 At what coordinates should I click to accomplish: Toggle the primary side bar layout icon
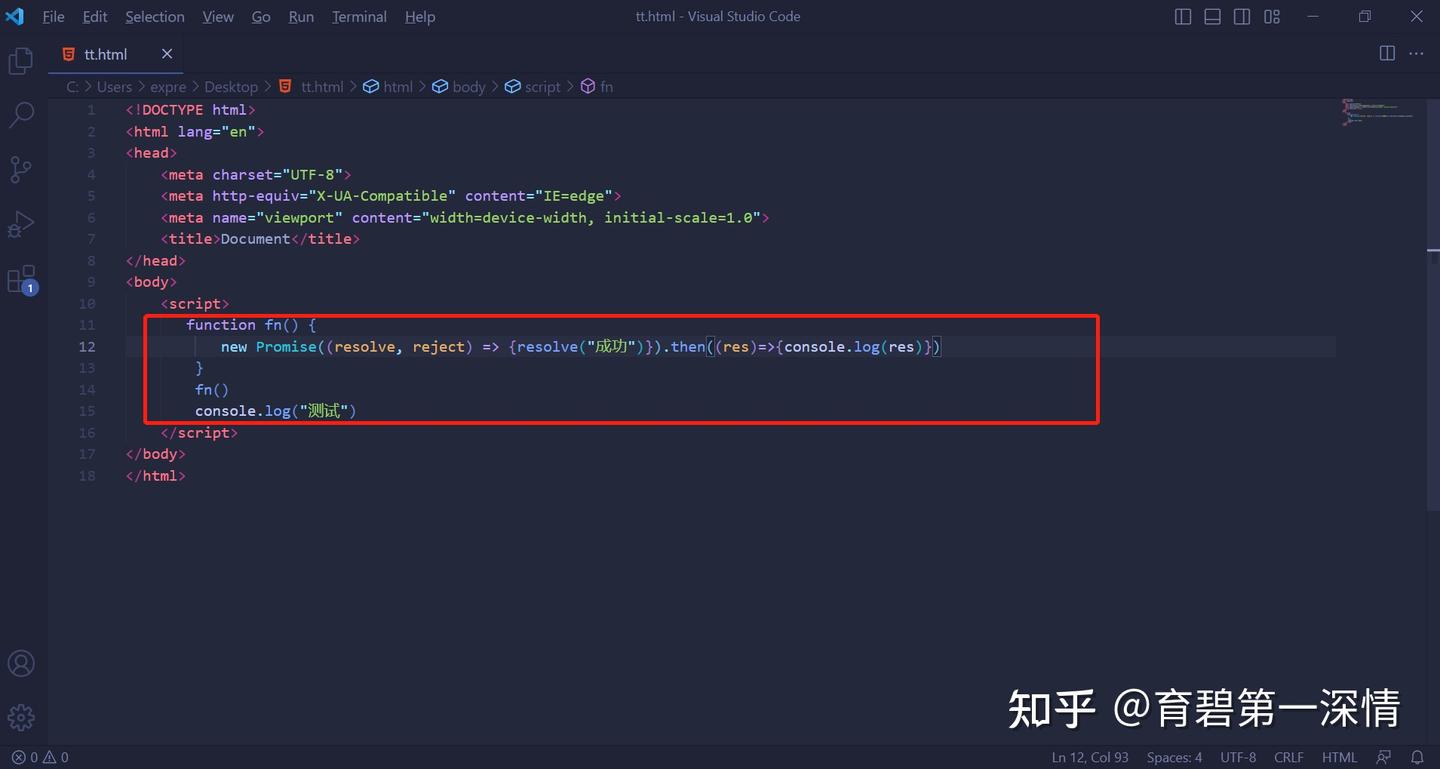coord(1183,16)
